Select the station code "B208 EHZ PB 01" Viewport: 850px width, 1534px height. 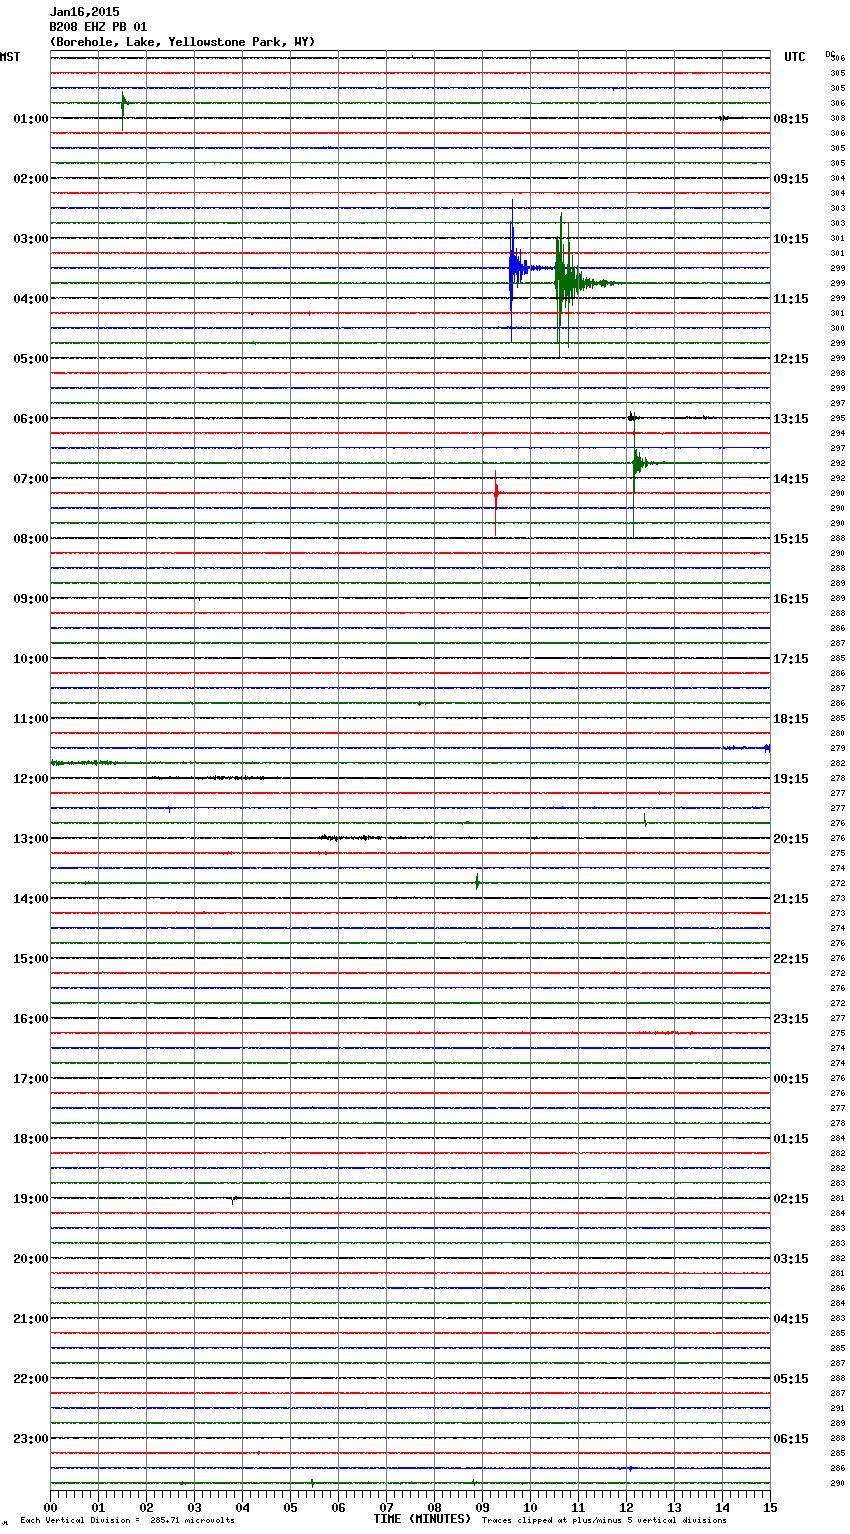point(98,27)
